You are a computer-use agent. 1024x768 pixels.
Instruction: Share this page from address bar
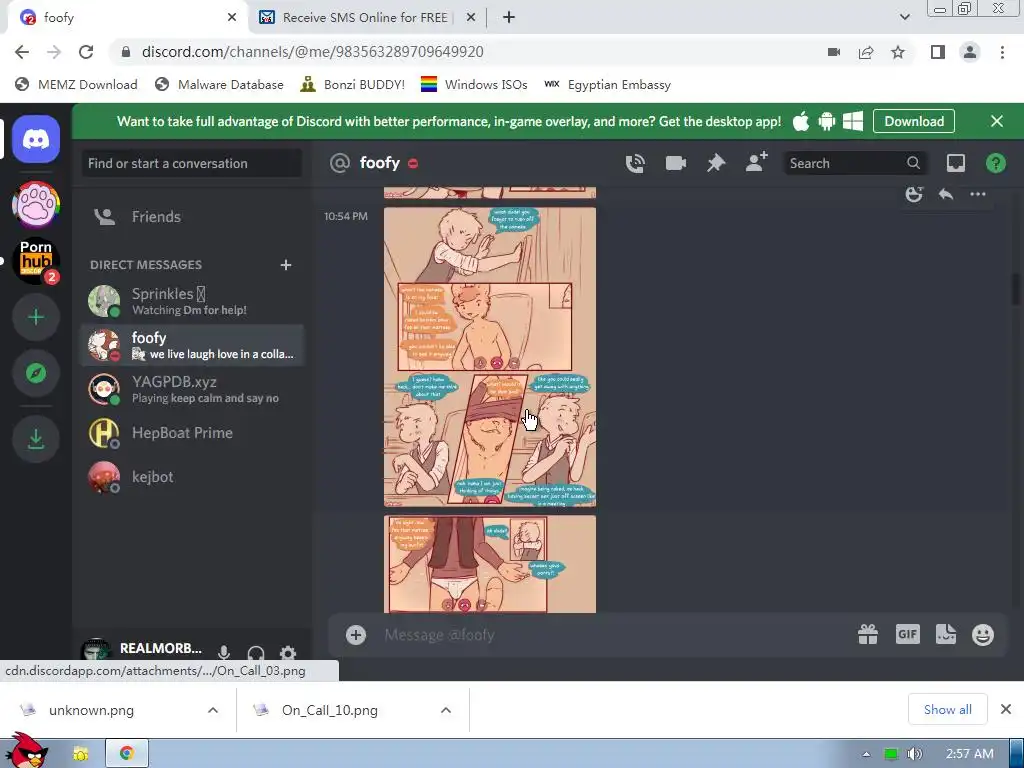866,52
